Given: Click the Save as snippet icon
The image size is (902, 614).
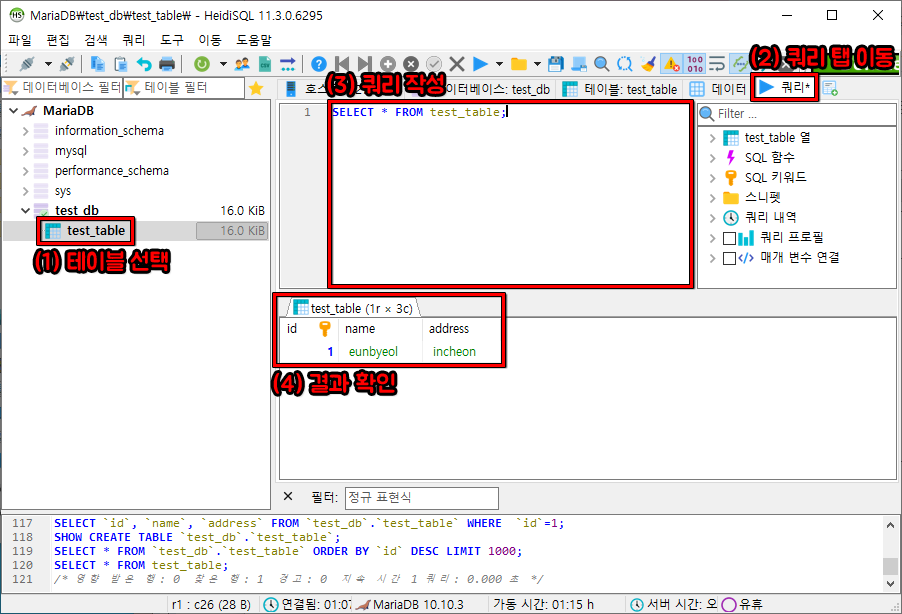Looking at the screenshot, I should pos(579,64).
